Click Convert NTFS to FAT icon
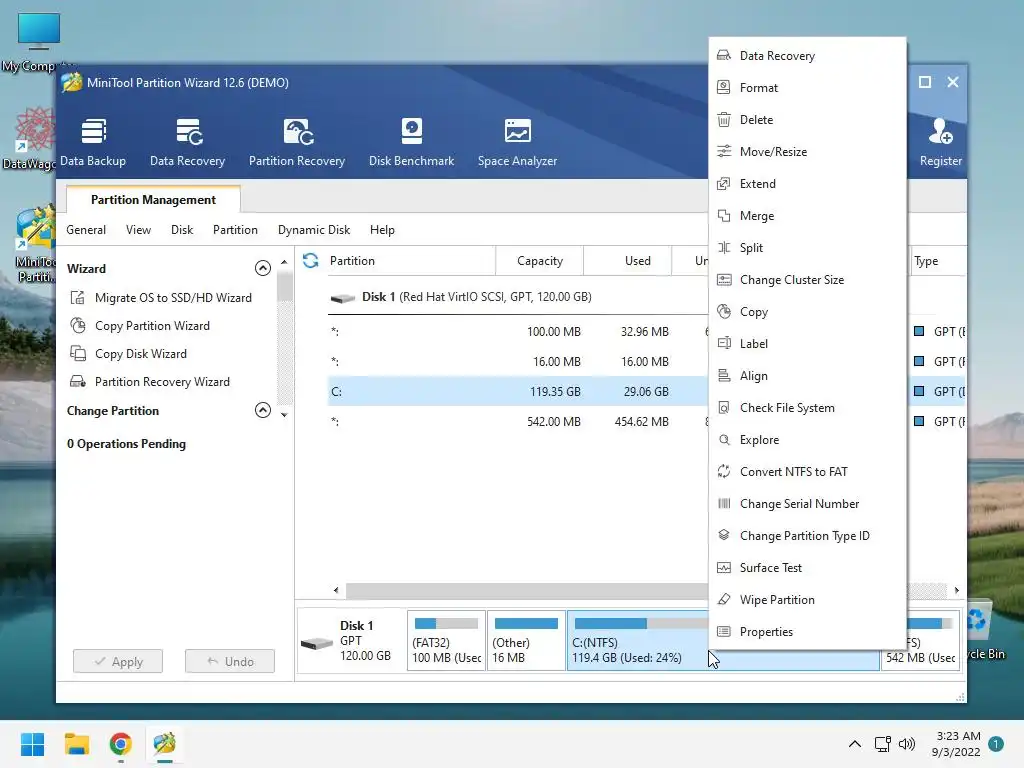Image resolution: width=1024 pixels, height=768 pixels. (724, 472)
